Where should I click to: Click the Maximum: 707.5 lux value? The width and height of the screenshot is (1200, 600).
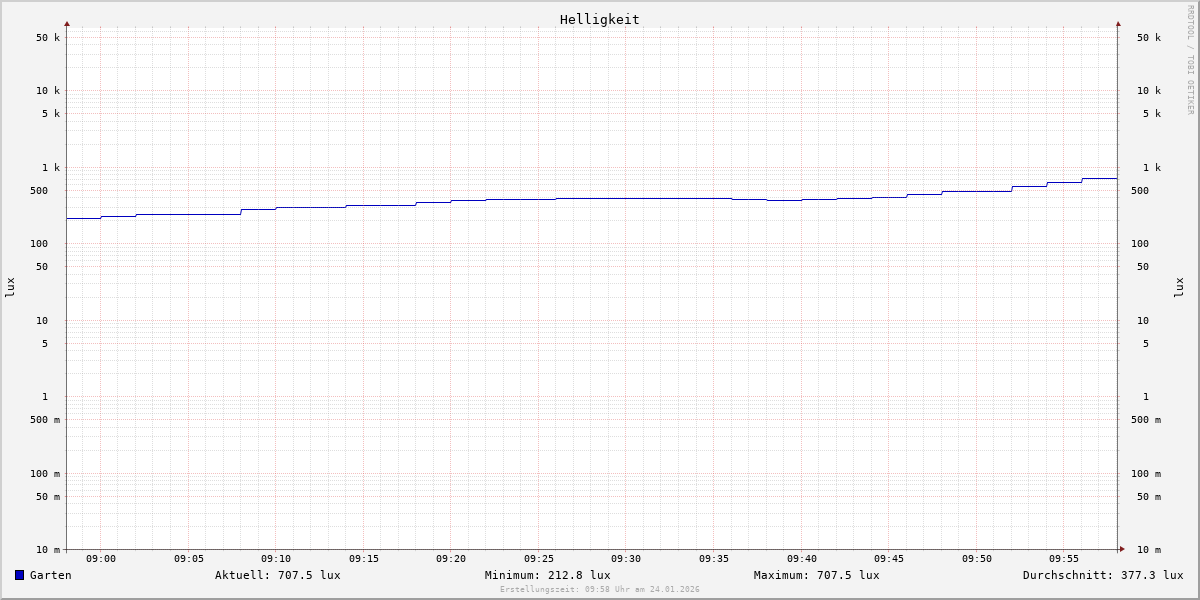(x=816, y=575)
